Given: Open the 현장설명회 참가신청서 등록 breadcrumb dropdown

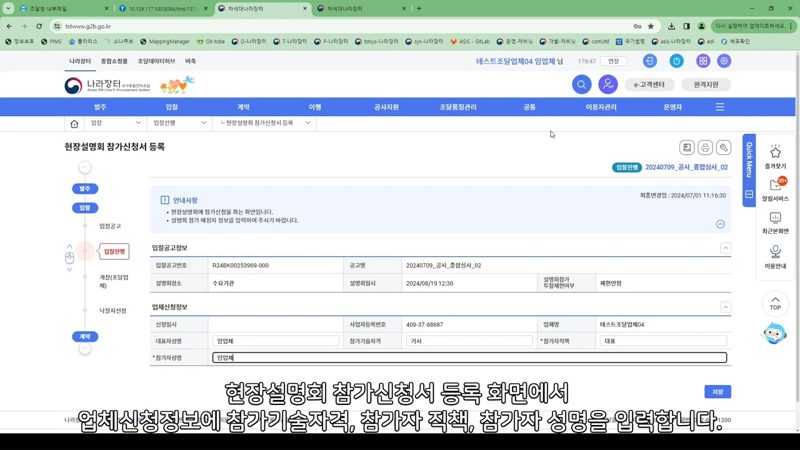Looking at the screenshot, I should click(x=265, y=123).
